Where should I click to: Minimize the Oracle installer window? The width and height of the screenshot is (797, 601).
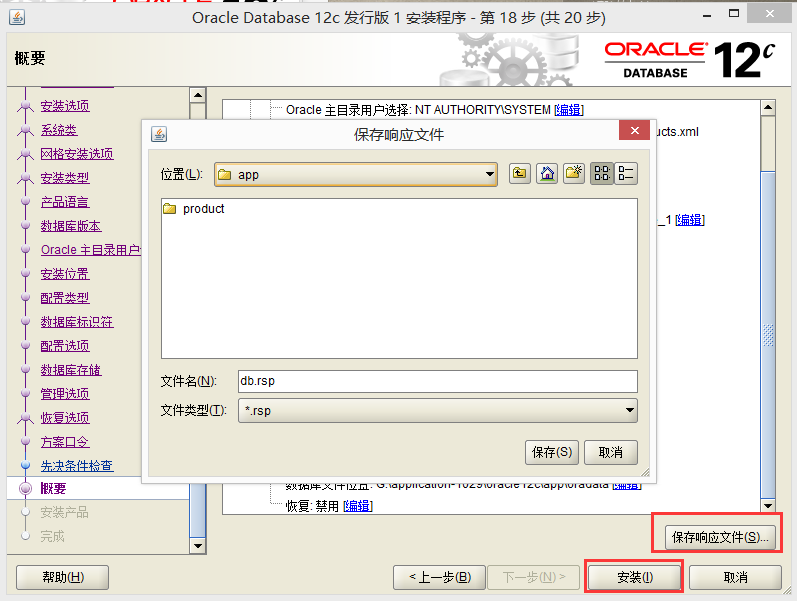[x=707, y=17]
